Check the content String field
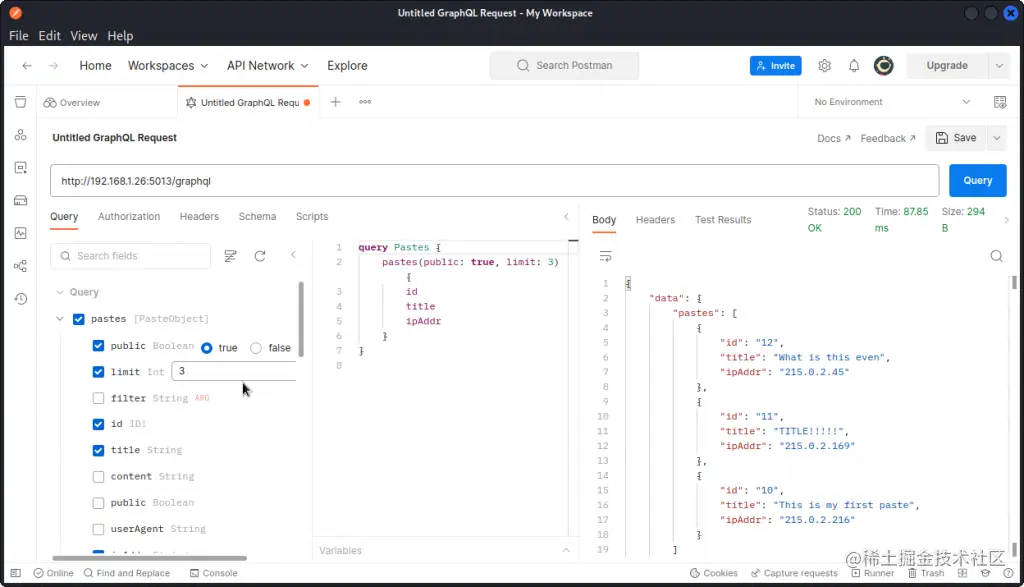1024x587 pixels. [x=98, y=476]
